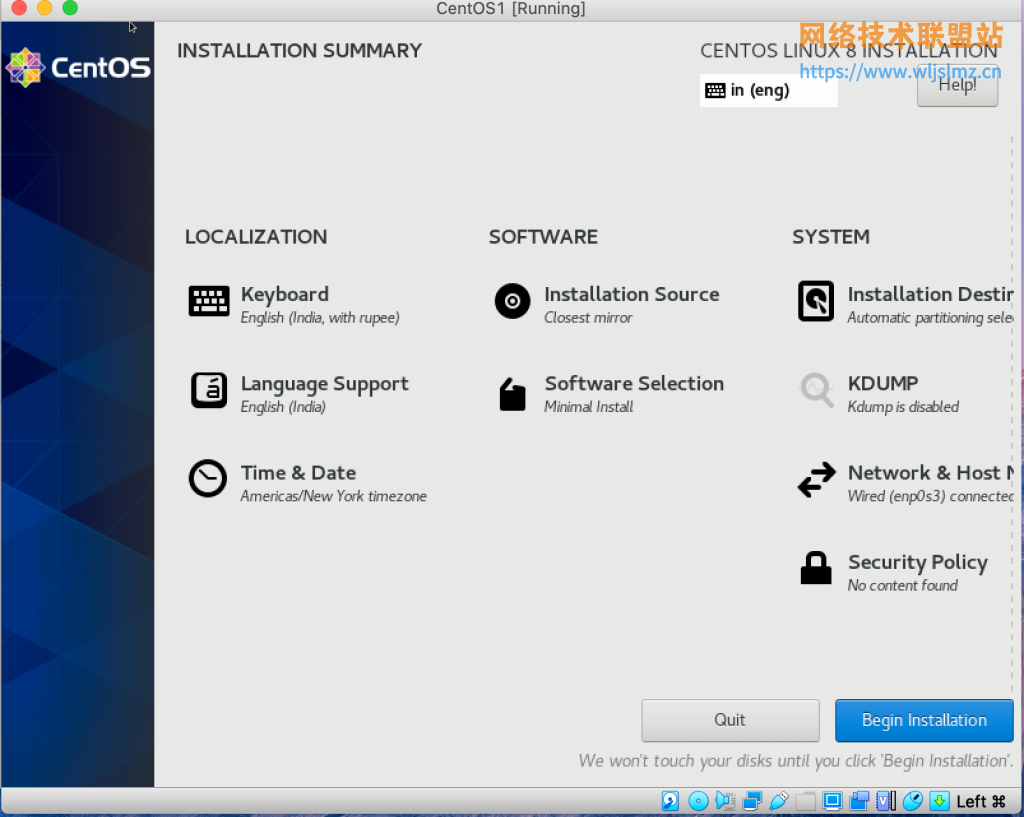Image resolution: width=1024 pixels, height=817 pixels.
Task: Select the Language Support icon
Action: (208, 389)
